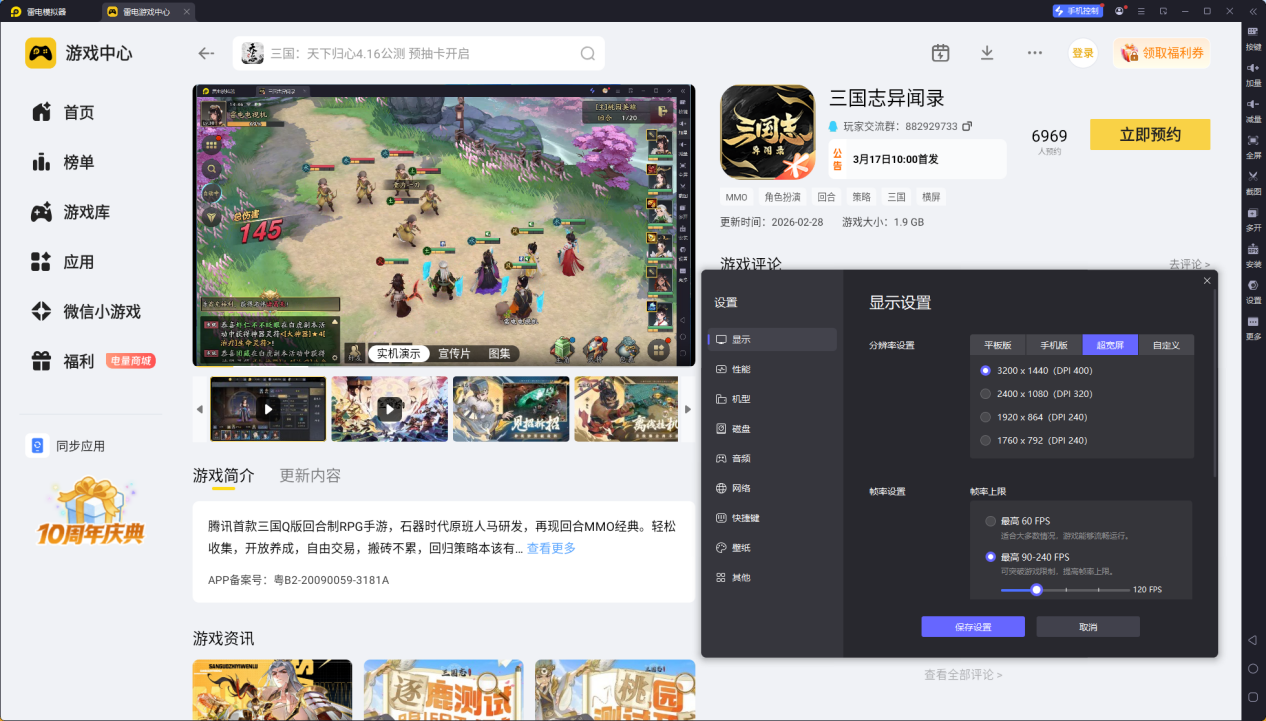The width and height of the screenshot is (1266, 721).
Task: Open the downloads arrow icon in top bar
Action: (x=987, y=53)
